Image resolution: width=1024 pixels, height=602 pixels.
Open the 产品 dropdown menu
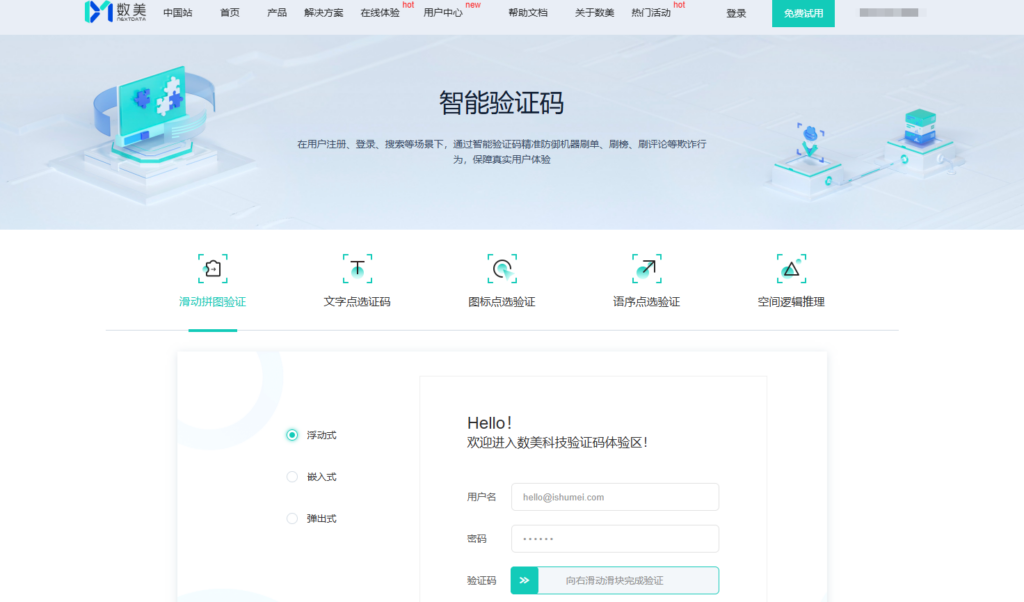tap(277, 13)
